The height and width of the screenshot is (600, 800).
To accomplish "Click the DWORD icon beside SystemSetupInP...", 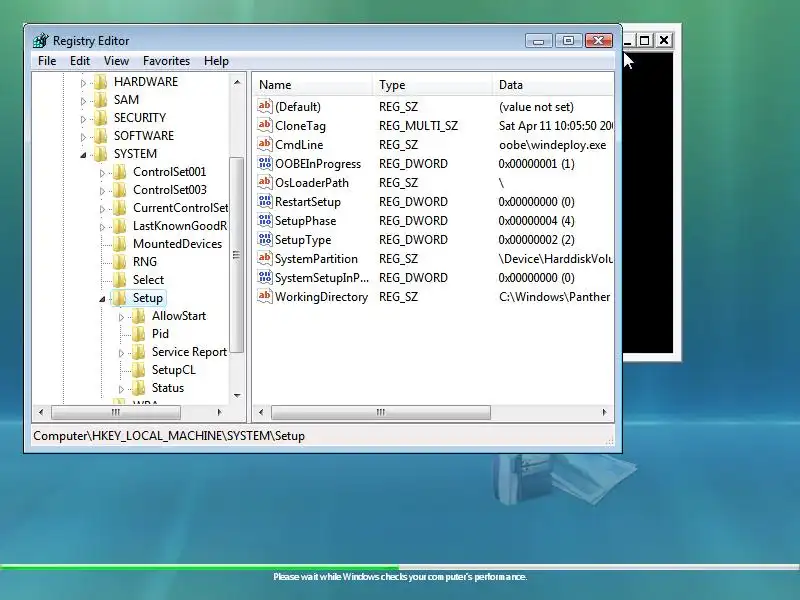I will point(264,278).
